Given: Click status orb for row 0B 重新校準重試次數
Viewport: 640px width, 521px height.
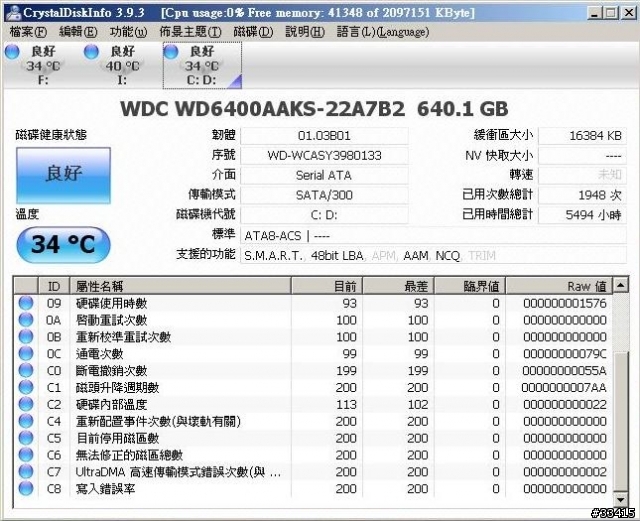Looking at the screenshot, I should tap(26, 336).
